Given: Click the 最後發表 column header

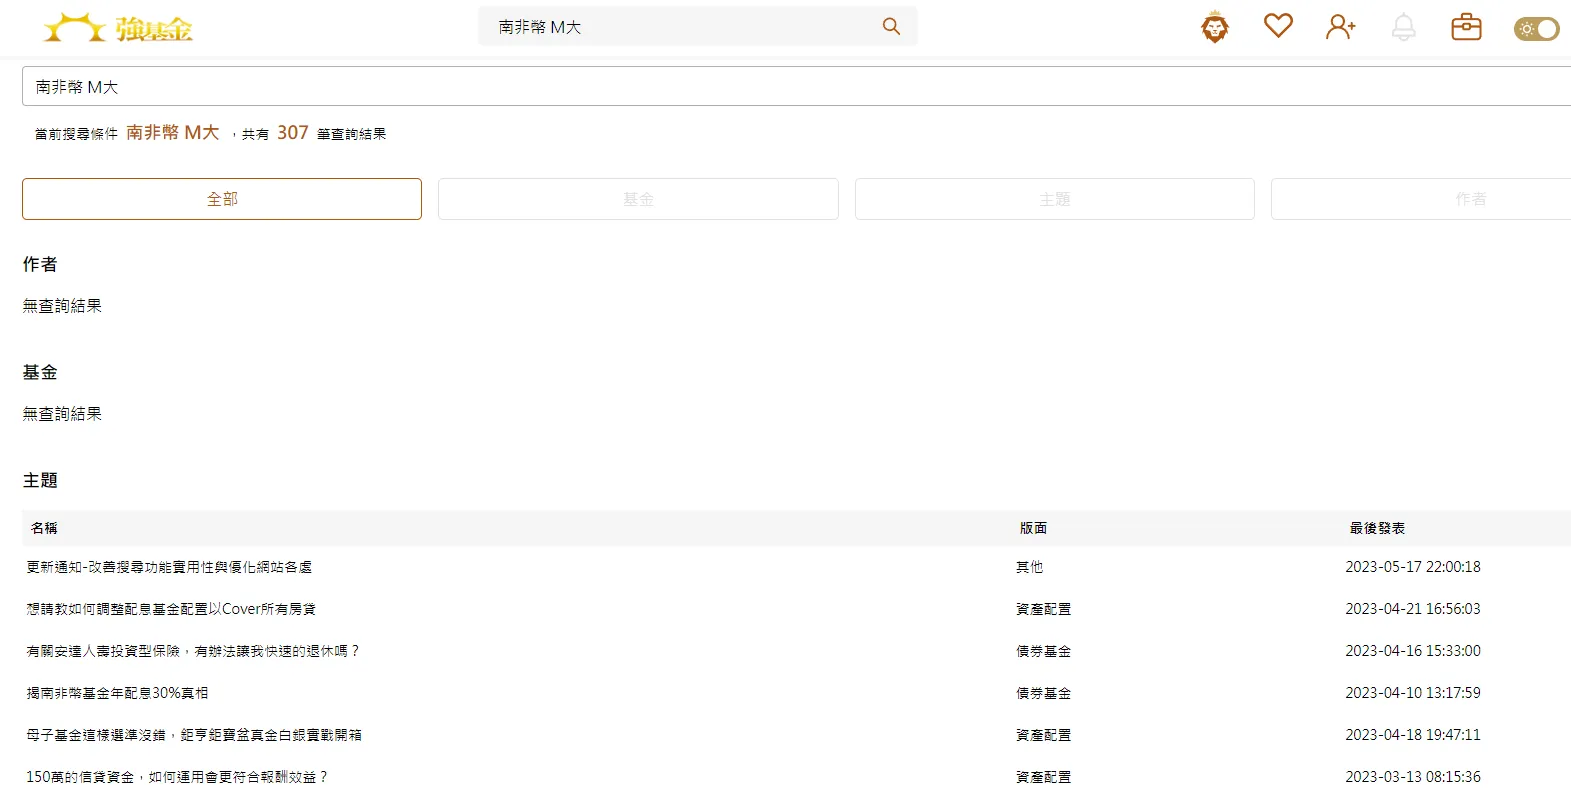Looking at the screenshot, I should point(1377,528).
